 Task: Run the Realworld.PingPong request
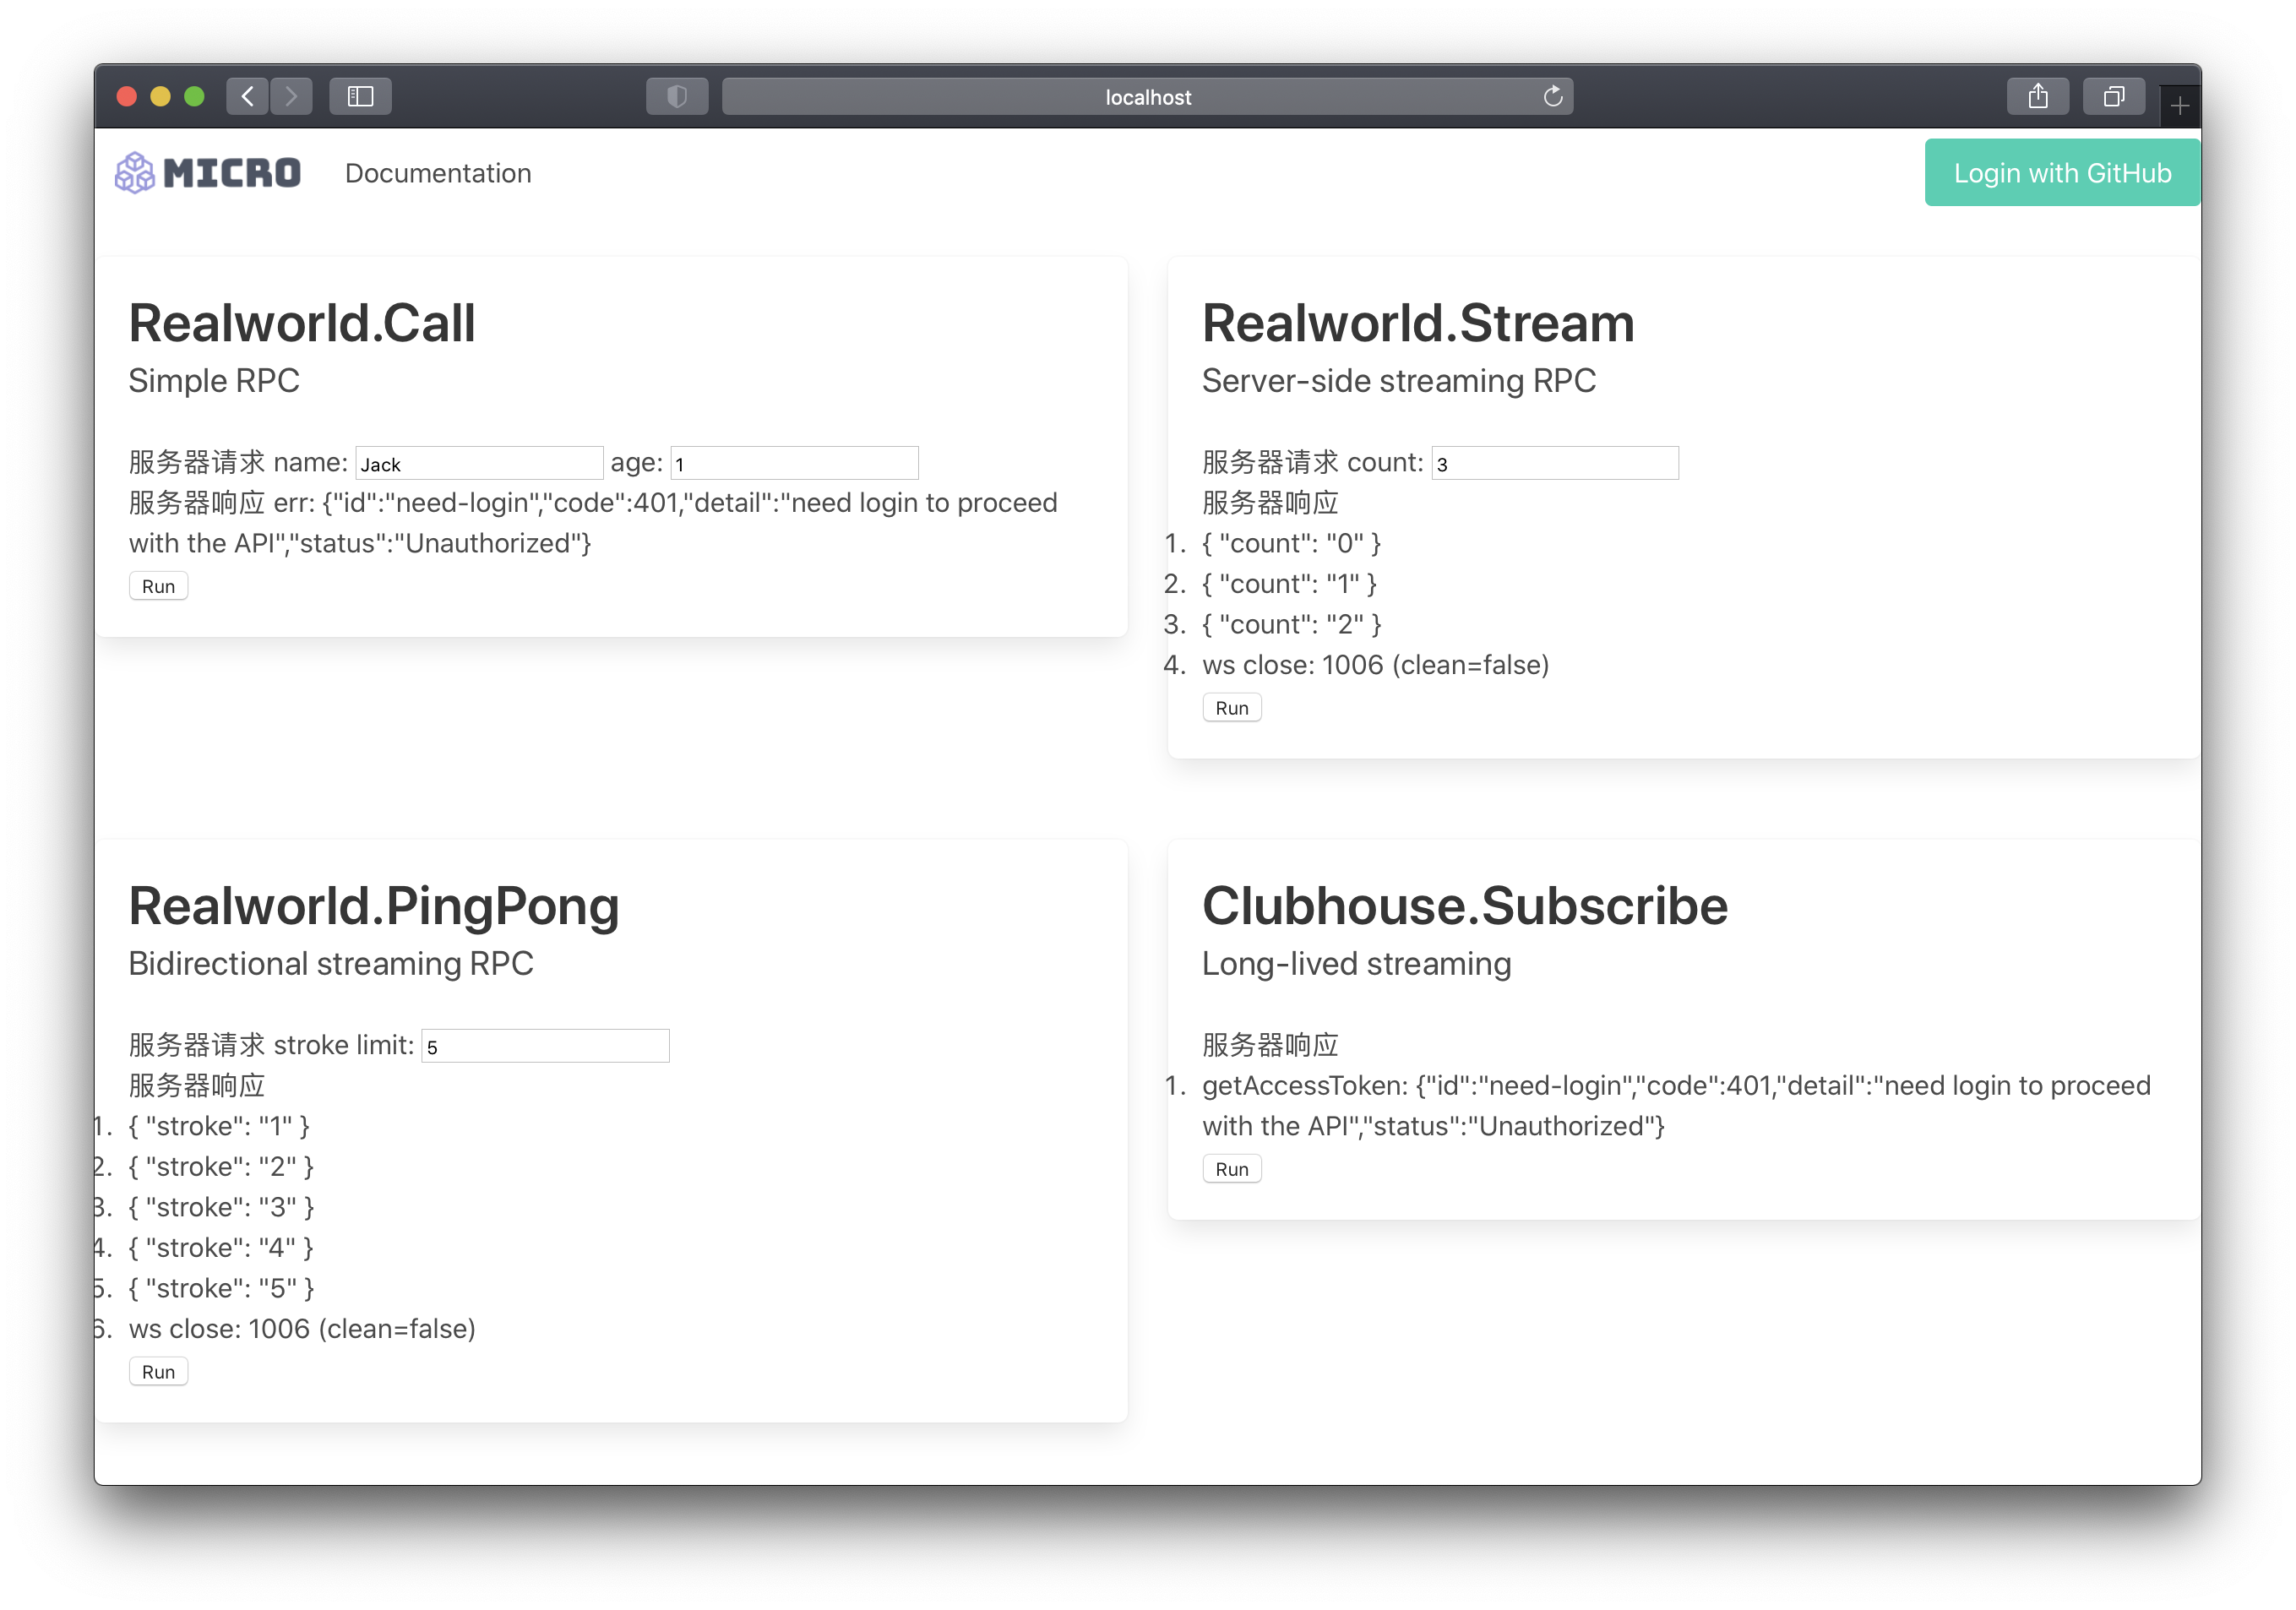(x=158, y=1372)
